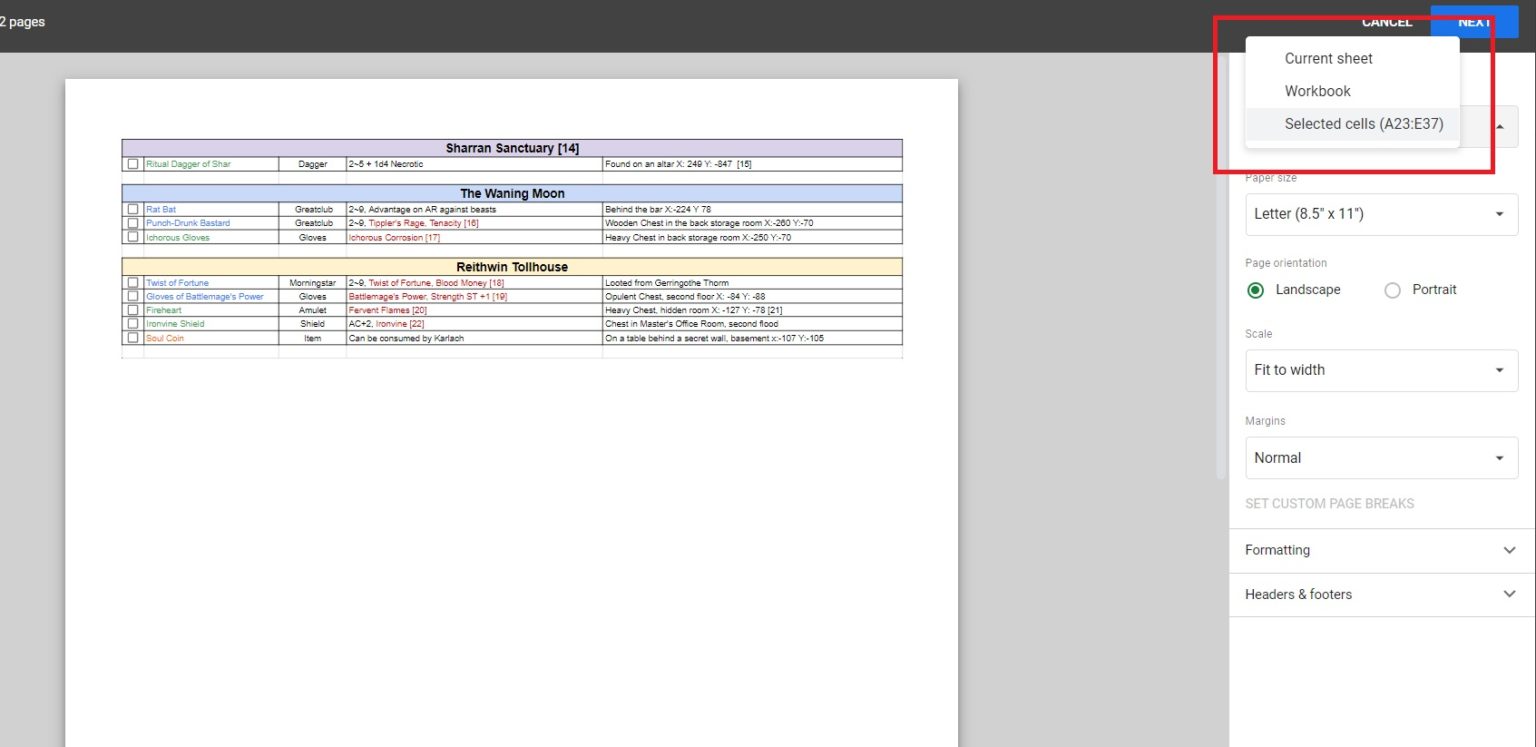Click the '2~5 + 1d4 Necrotic' cell
Screen dimensions: 1536x747
[474, 164]
